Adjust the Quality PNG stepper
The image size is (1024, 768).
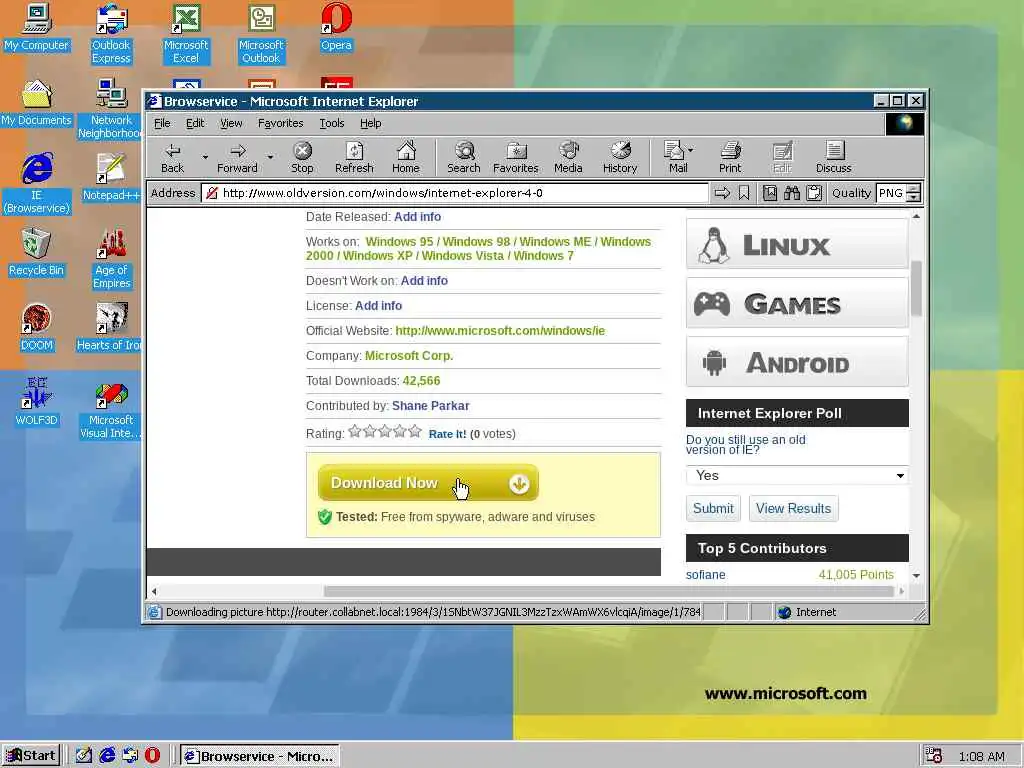click(x=914, y=193)
